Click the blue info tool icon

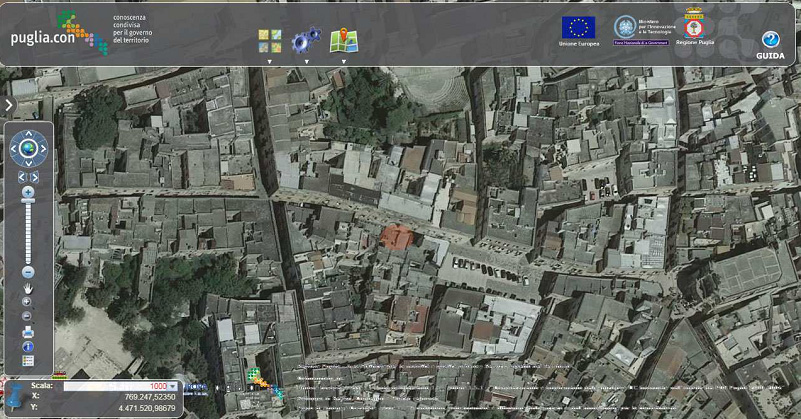pyautogui.click(x=28, y=347)
